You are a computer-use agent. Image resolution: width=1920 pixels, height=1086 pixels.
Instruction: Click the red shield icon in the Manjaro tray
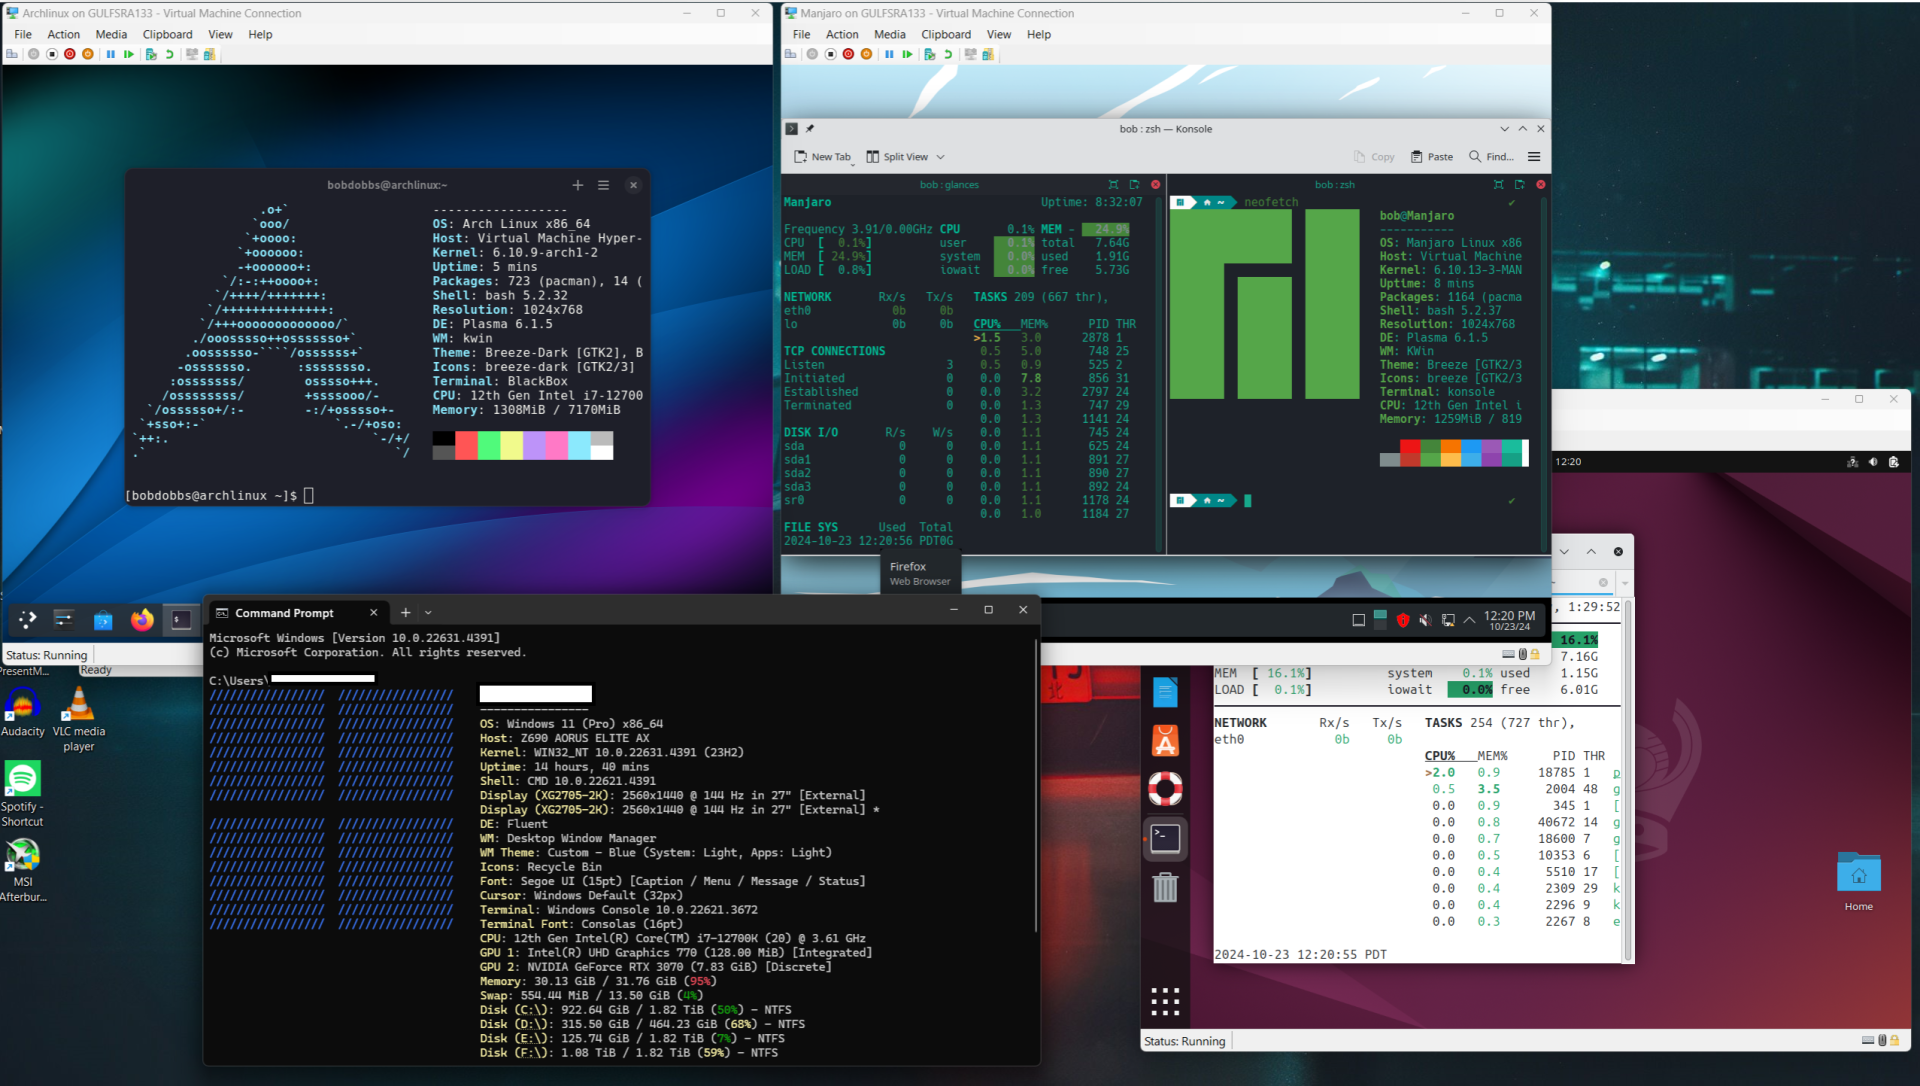click(1402, 620)
